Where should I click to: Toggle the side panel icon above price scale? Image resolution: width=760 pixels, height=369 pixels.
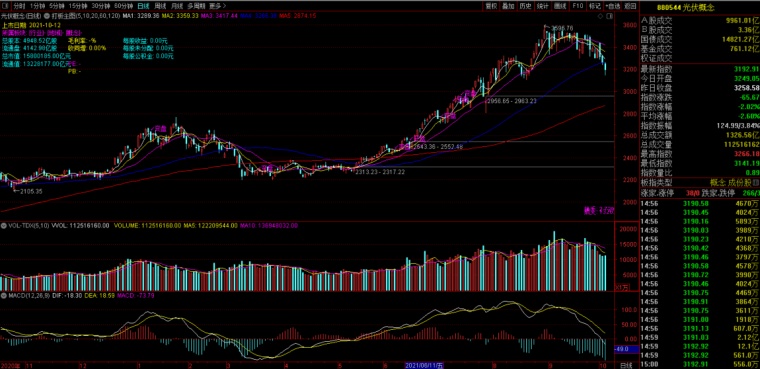click(609, 16)
